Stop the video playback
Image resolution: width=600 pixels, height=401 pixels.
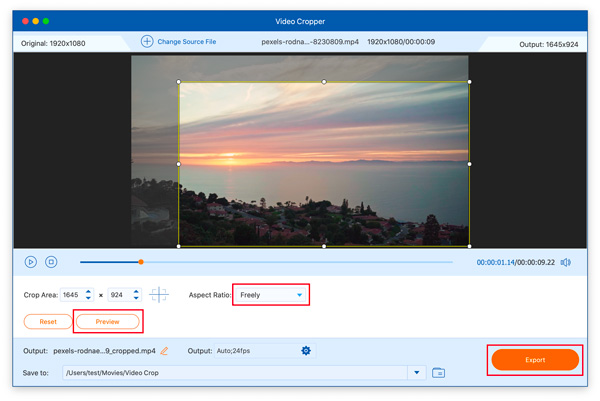pyautogui.click(x=51, y=262)
